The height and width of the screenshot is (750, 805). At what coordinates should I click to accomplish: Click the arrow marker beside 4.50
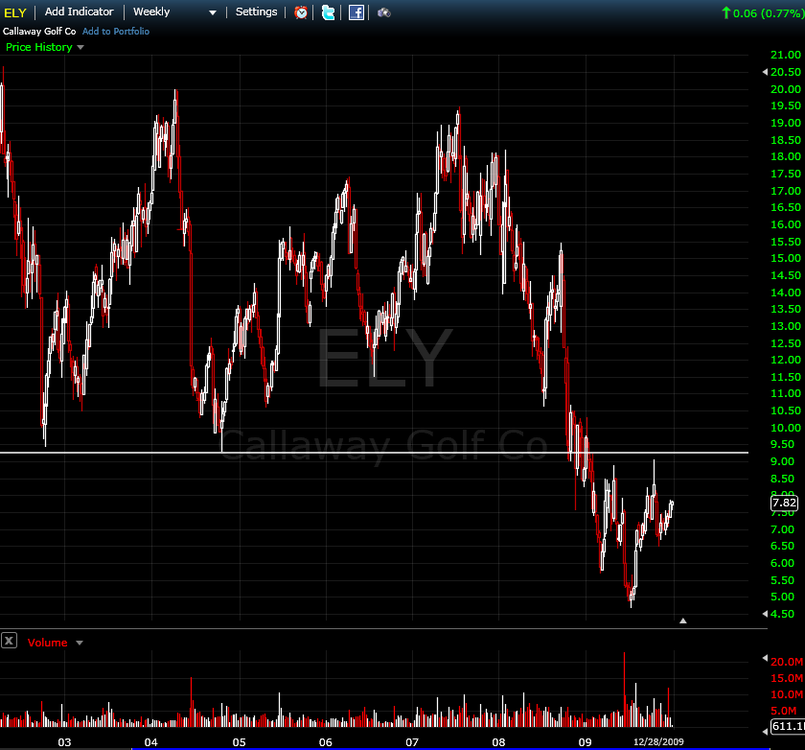[765, 614]
